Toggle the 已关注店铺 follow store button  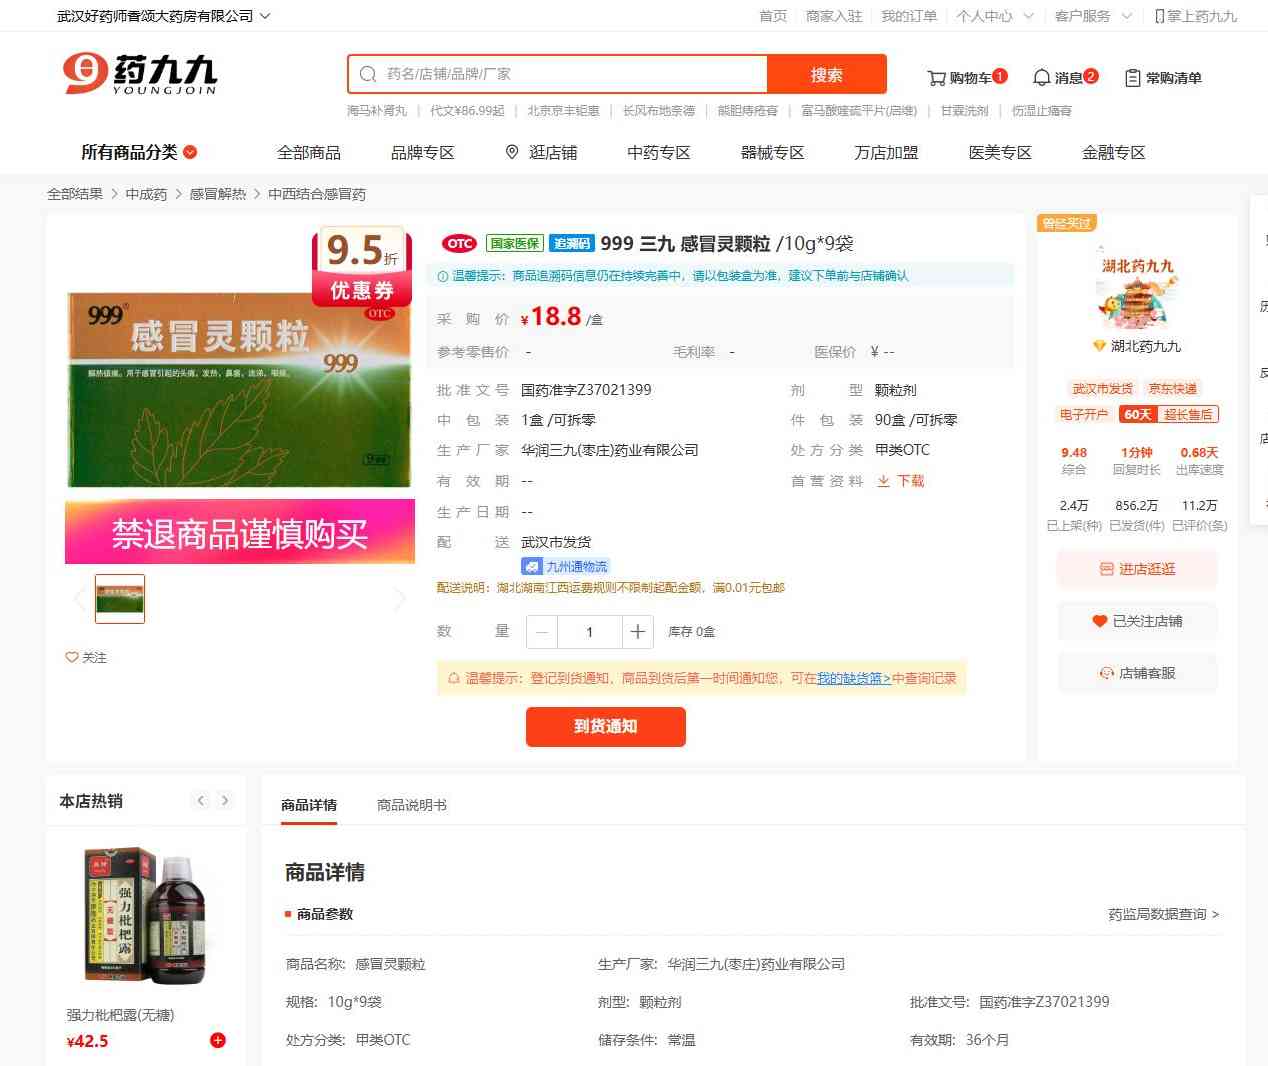click(x=1137, y=621)
